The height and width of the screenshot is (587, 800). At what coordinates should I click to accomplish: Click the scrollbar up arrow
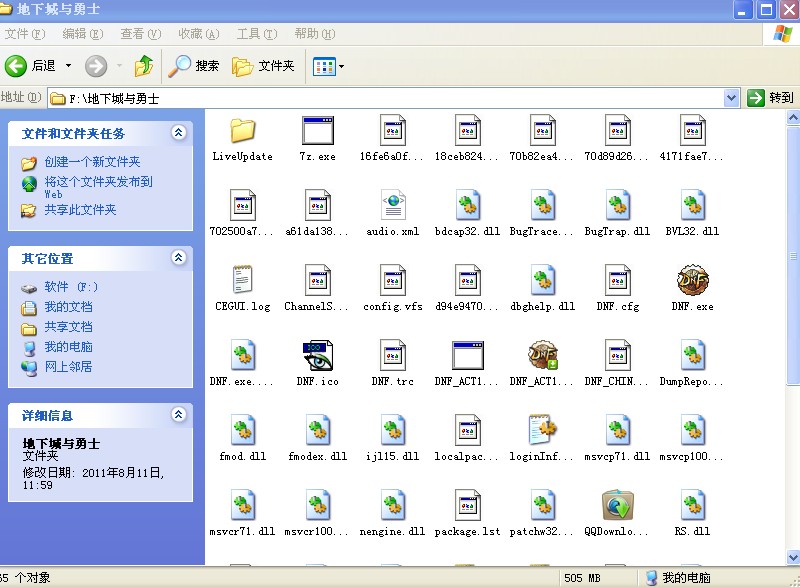click(793, 118)
